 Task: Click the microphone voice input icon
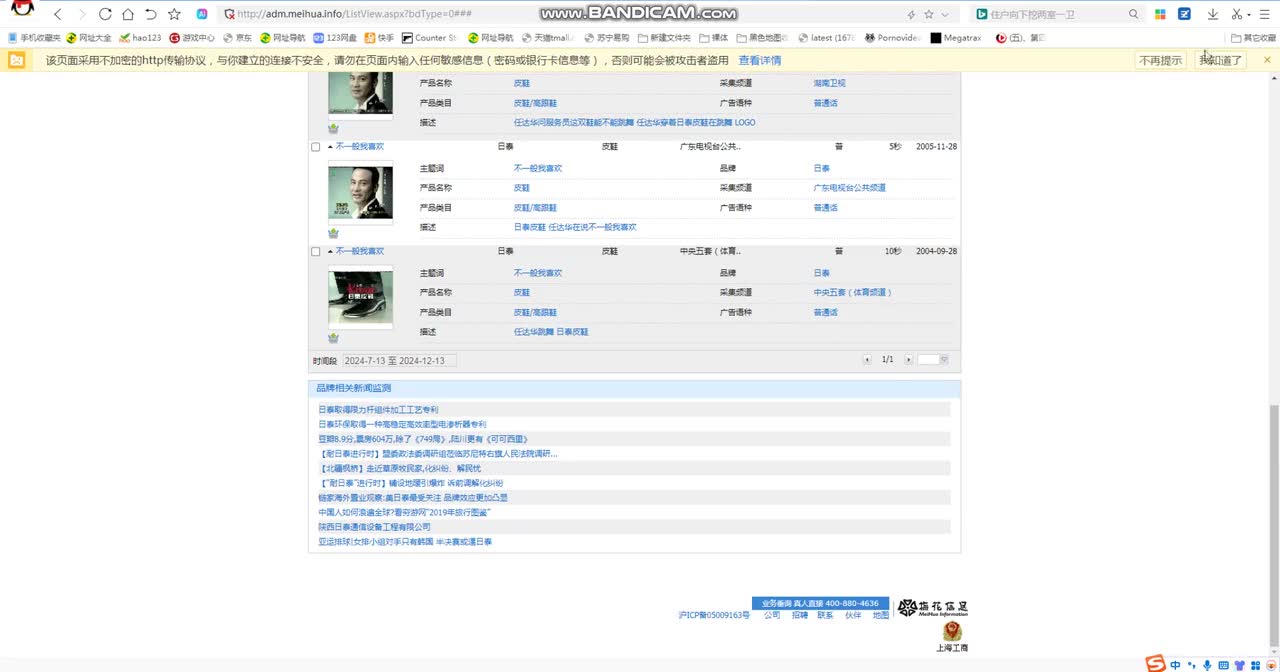click(x=1207, y=665)
